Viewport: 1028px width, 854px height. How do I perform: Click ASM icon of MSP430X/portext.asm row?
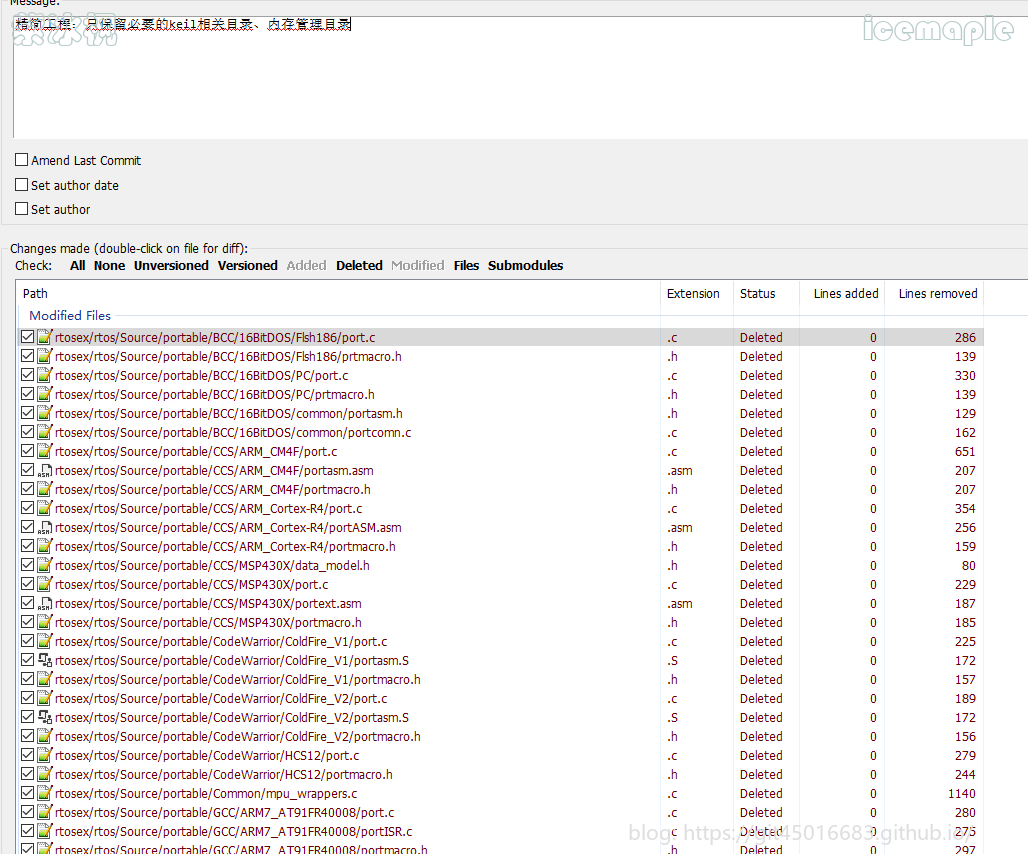[x=45, y=604]
